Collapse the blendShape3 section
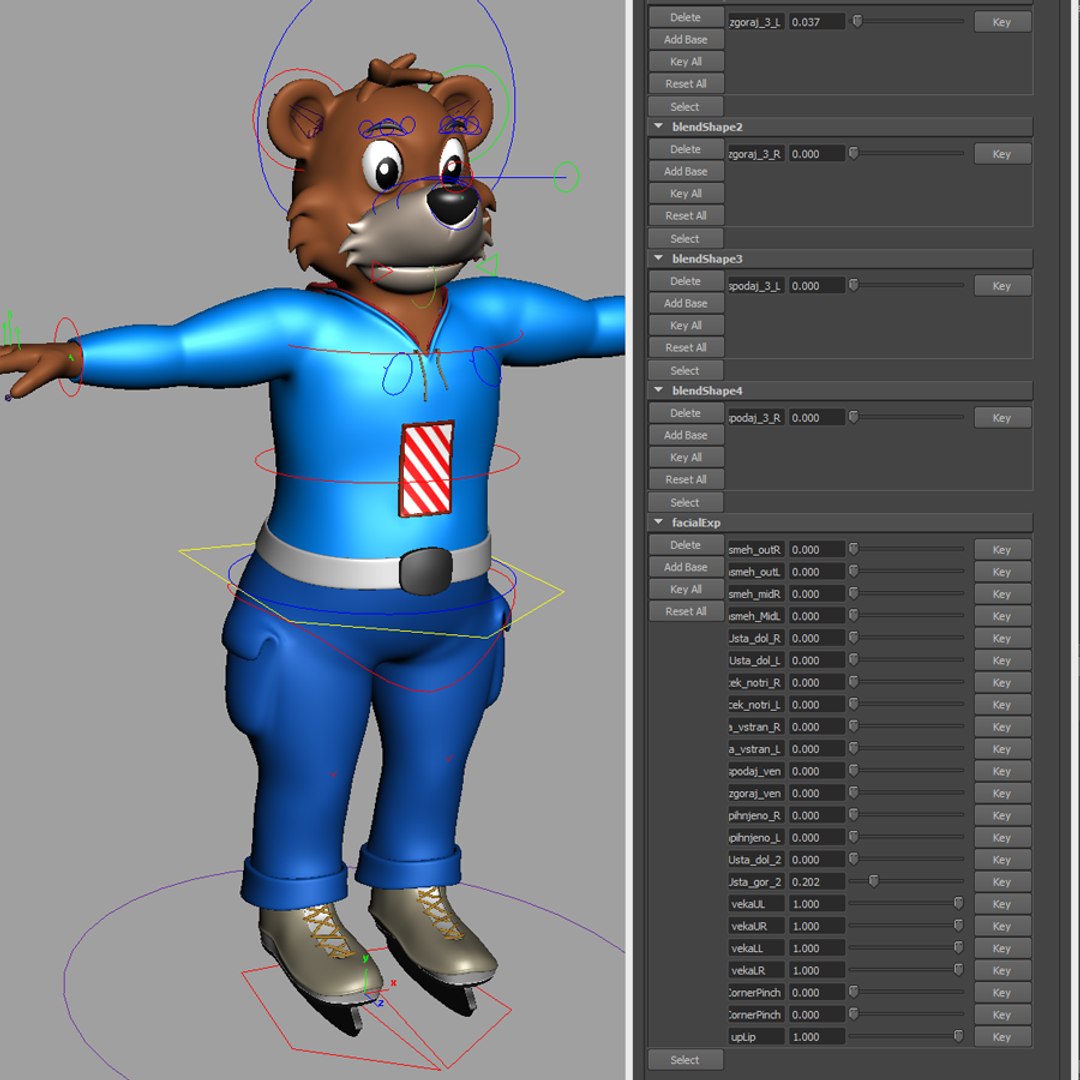This screenshot has width=1080, height=1080. [658, 259]
